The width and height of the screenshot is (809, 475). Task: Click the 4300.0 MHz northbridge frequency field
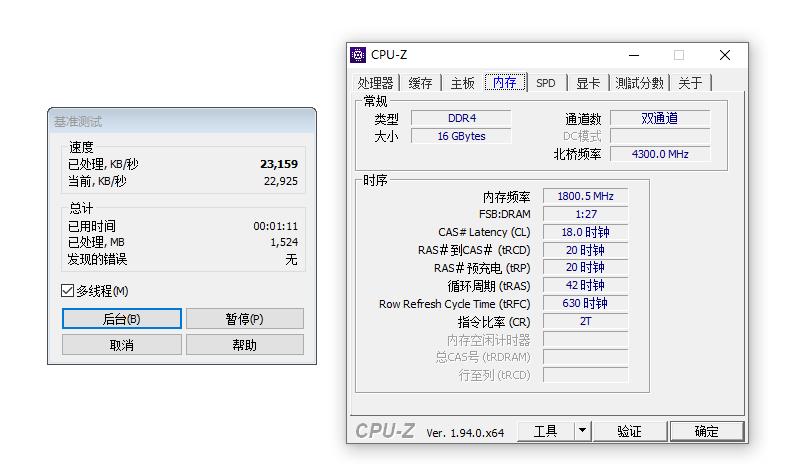[660, 154]
